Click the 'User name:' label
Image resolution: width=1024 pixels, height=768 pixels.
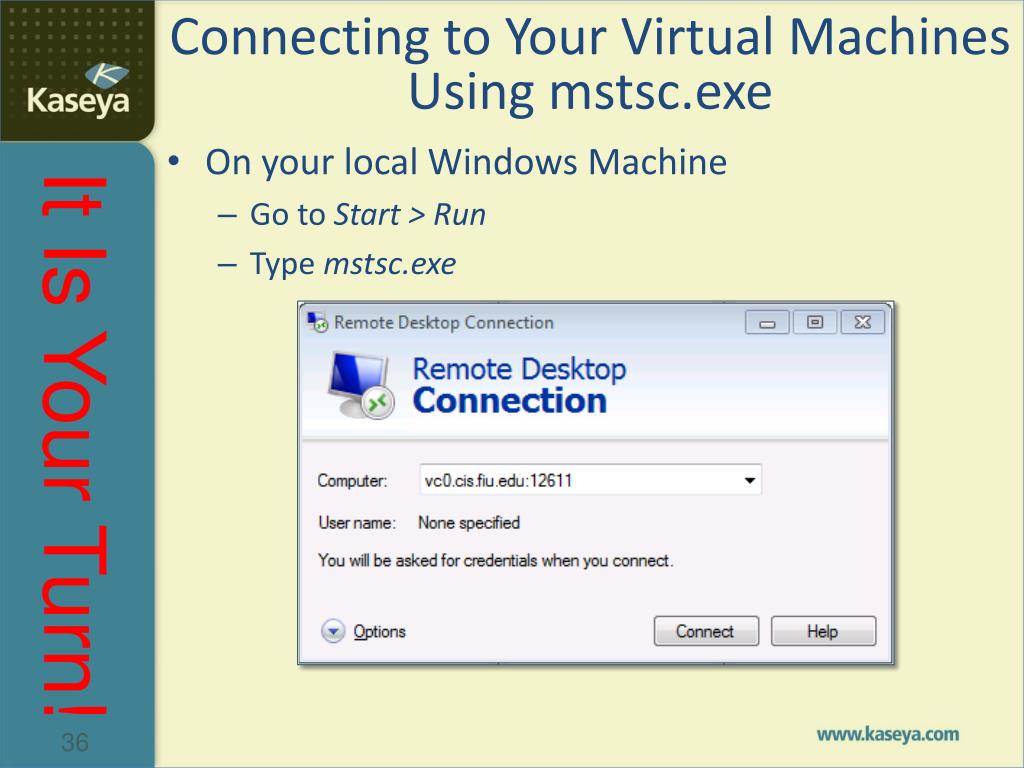tap(357, 522)
